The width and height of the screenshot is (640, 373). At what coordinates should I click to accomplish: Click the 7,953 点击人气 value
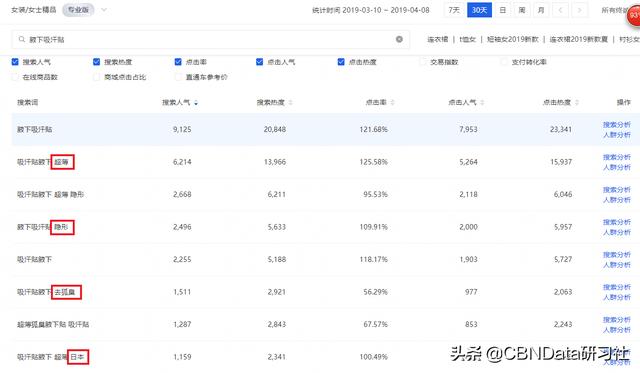tap(468, 129)
